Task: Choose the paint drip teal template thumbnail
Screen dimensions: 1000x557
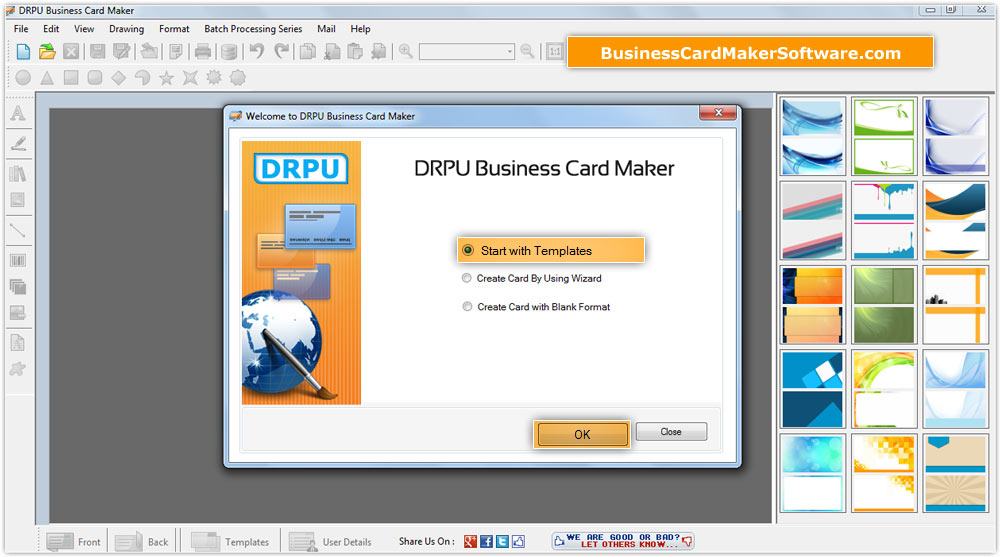Action: (884, 221)
